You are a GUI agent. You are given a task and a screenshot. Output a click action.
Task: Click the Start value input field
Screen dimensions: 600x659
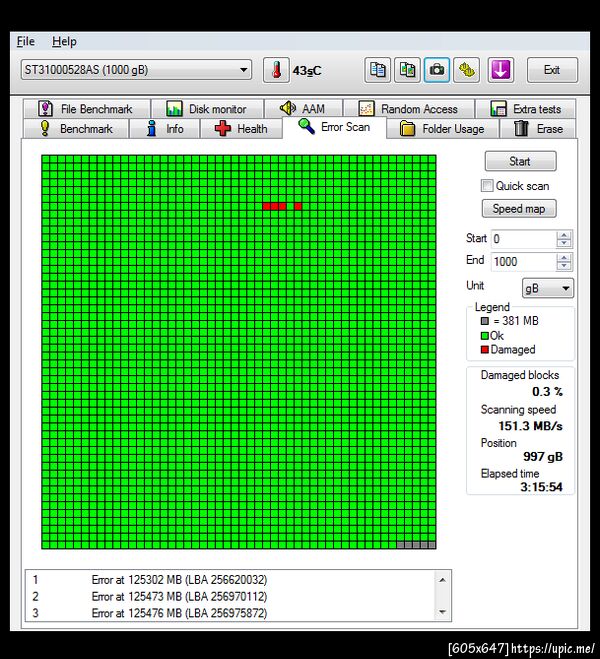pos(524,239)
